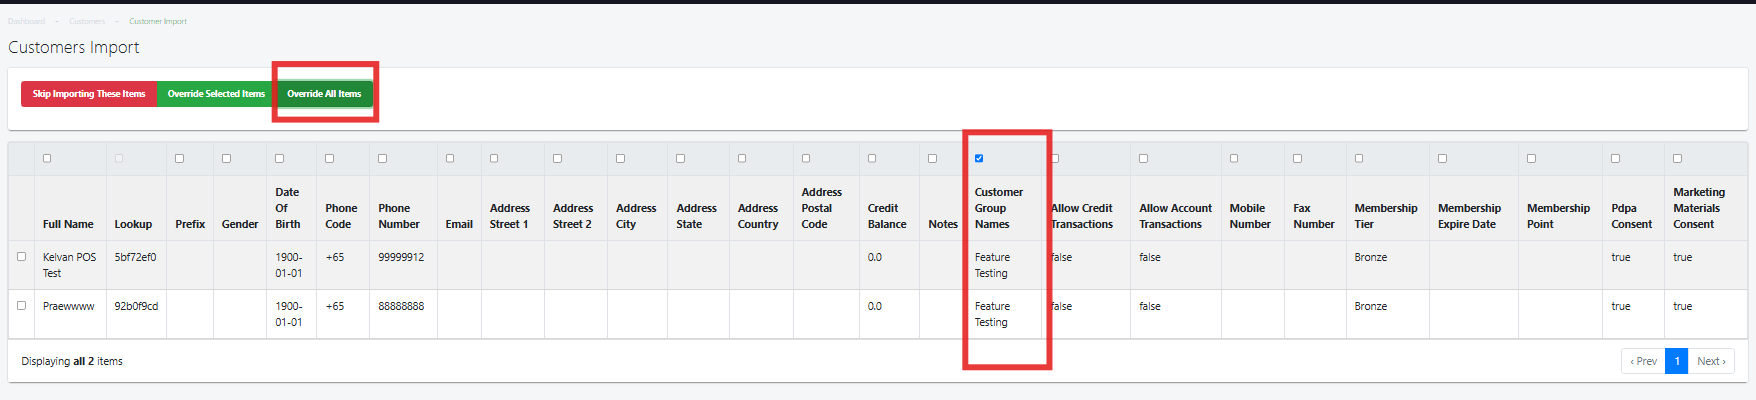
Task: Tick the Phone Number column checkbox
Action: click(382, 158)
